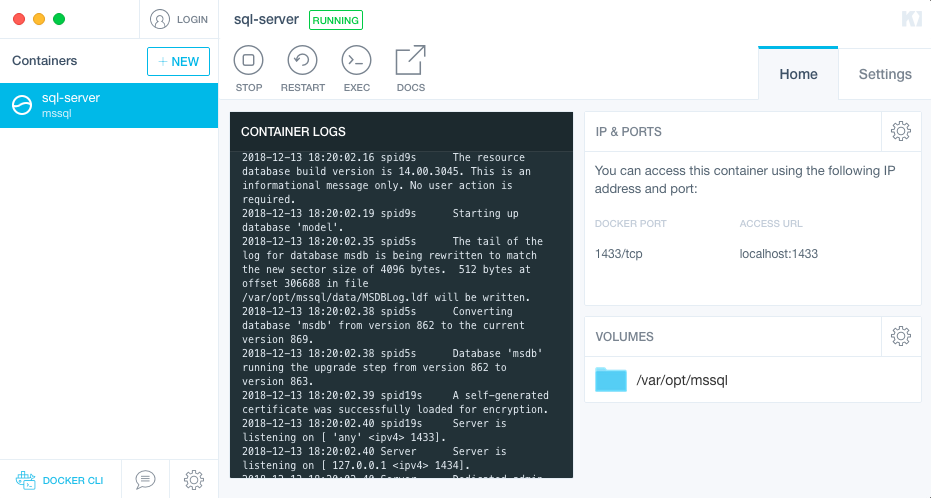This screenshot has width=931, height=498.
Task: Stop the sql-server container
Action: (x=248, y=61)
